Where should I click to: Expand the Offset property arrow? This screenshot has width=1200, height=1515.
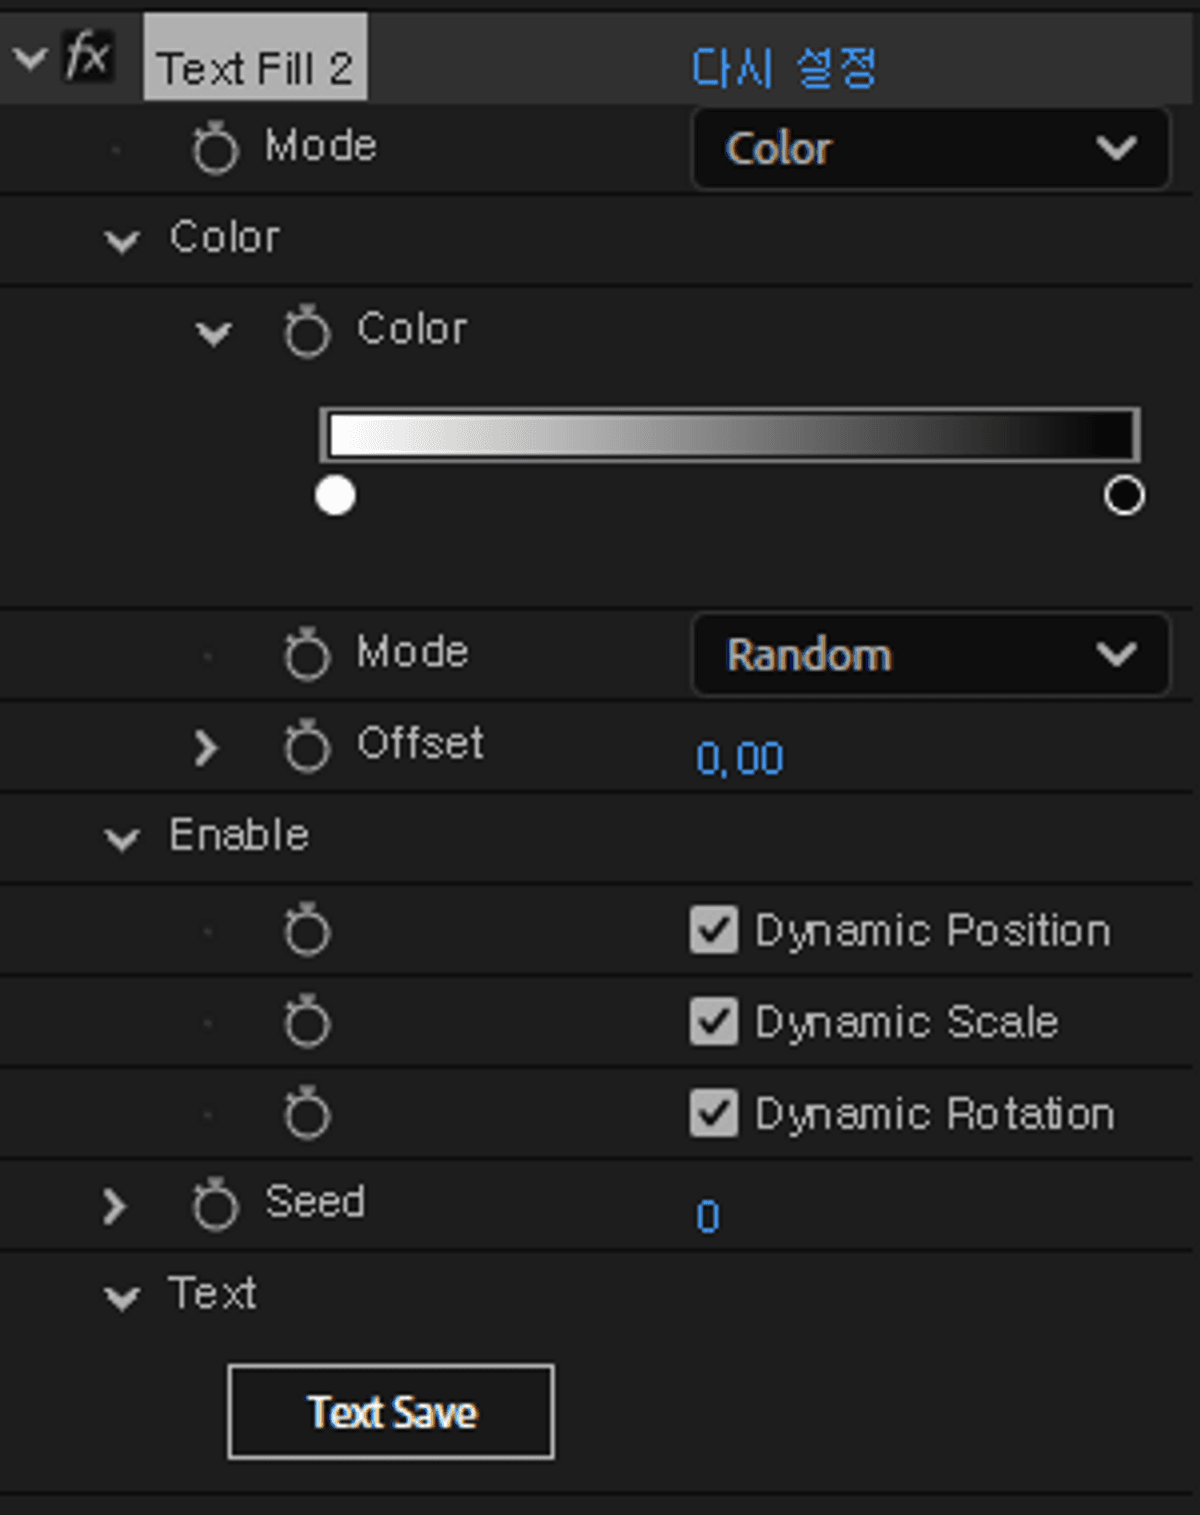(206, 747)
